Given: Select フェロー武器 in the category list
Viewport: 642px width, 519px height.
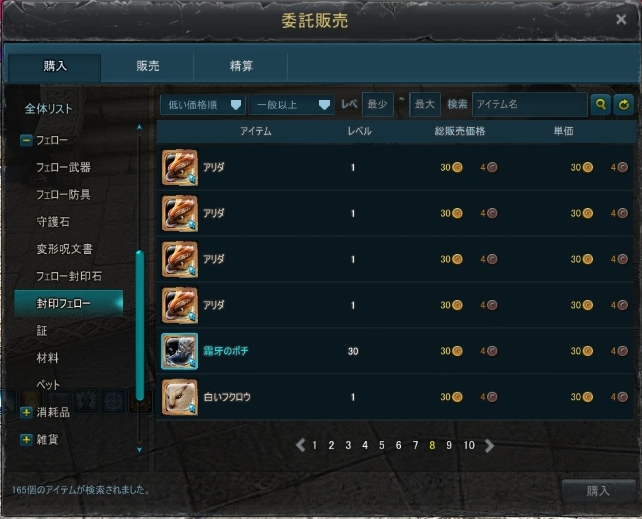Looking at the screenshot, I should coord(63,167).
